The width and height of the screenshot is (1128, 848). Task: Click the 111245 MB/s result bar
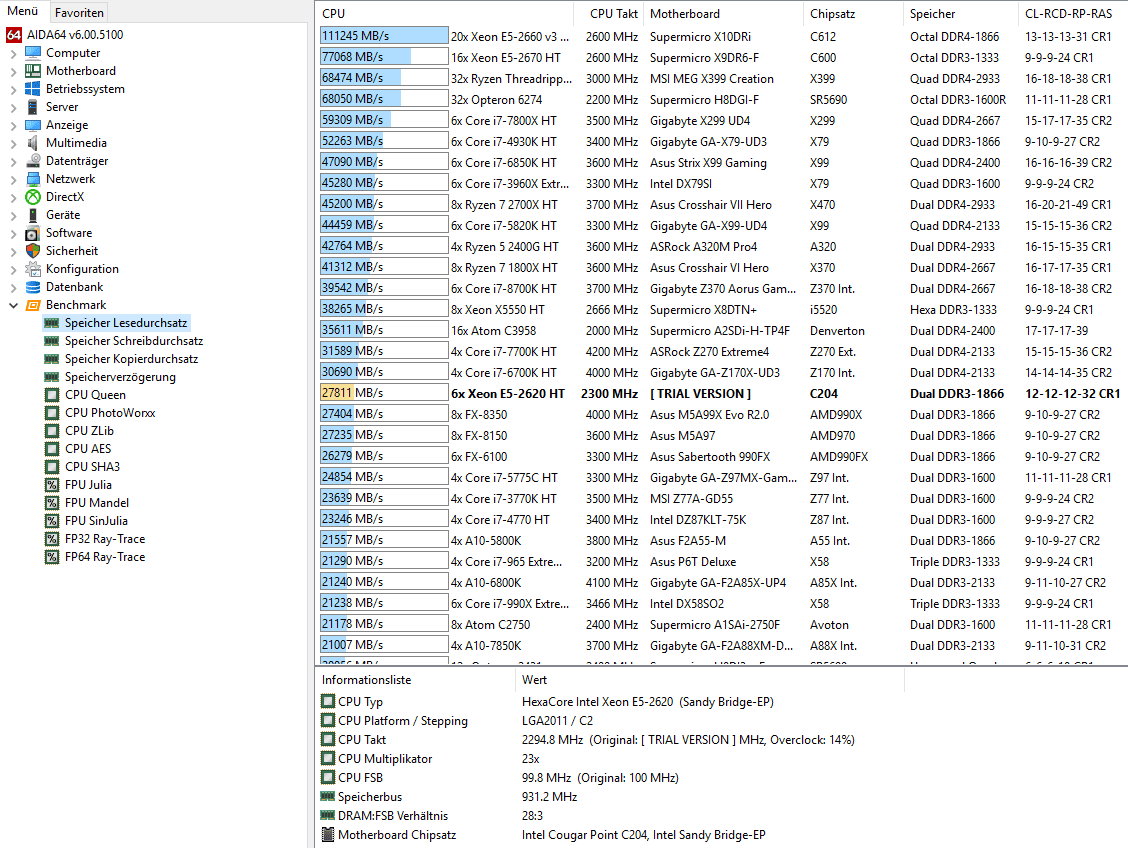(384, 36)
